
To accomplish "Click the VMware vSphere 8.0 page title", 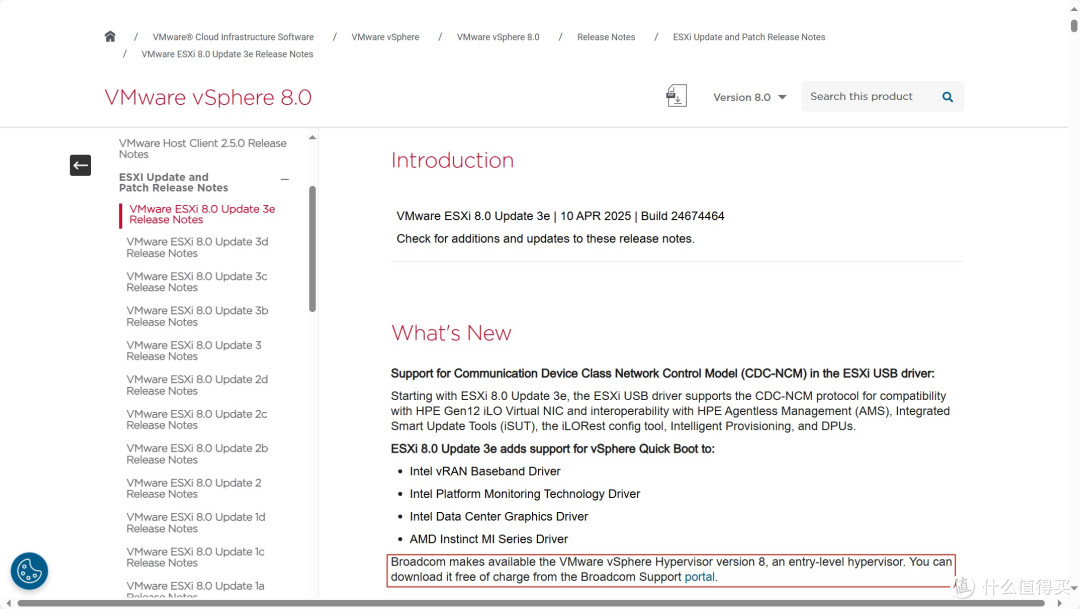I will [208, 97].
